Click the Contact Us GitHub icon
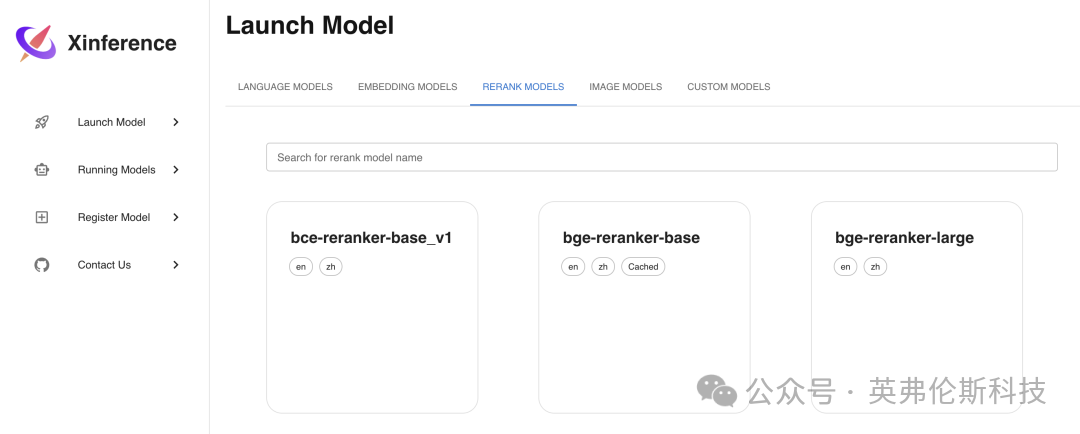This screenshot has width=1080, height=434. [42, 265]
